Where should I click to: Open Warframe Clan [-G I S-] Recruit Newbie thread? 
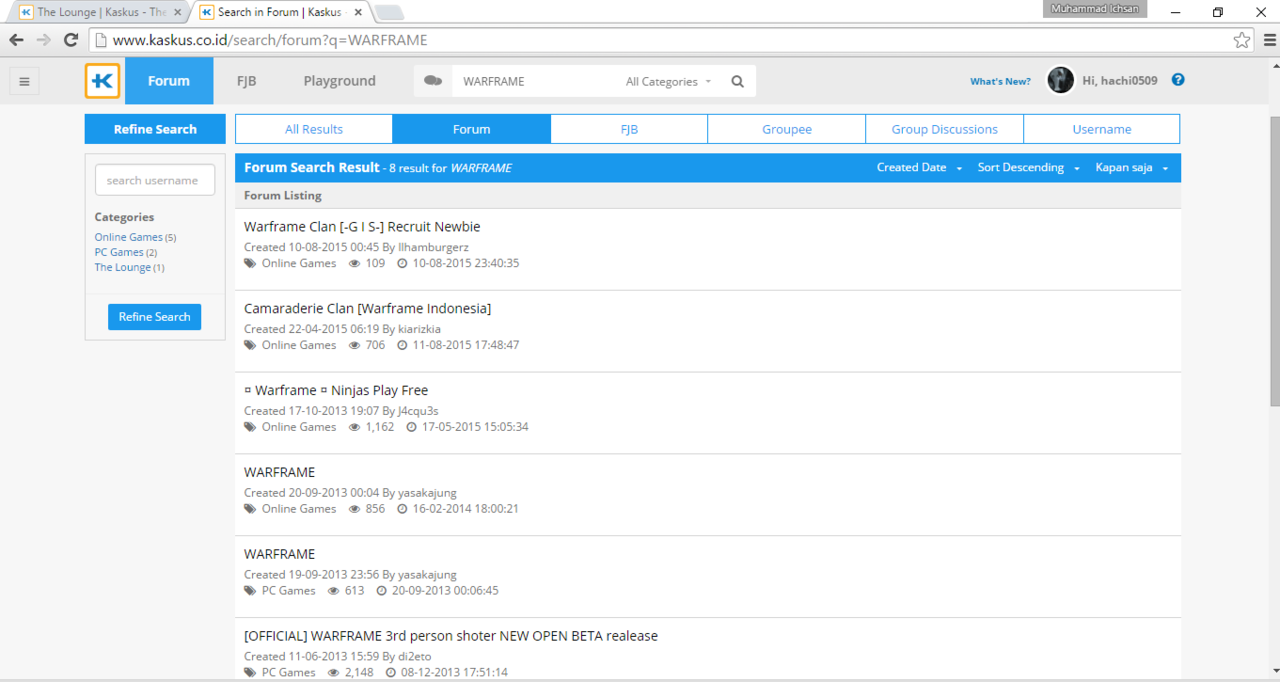(362, 227)
